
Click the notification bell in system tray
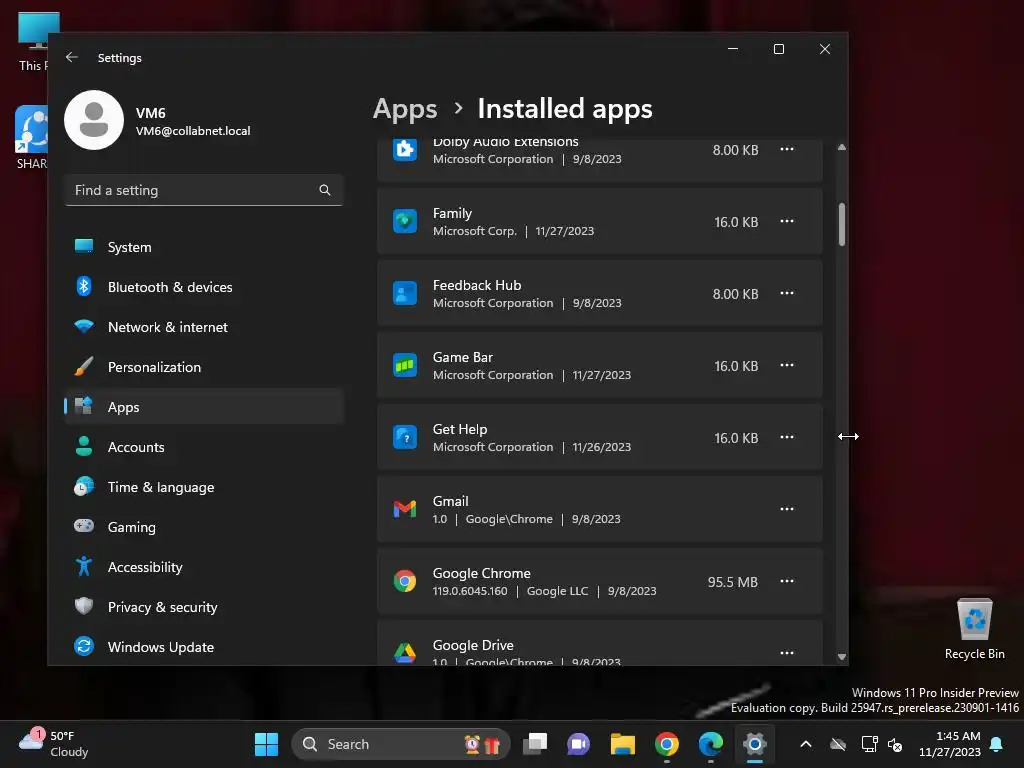pyautogui.click(x=997, y=744)
